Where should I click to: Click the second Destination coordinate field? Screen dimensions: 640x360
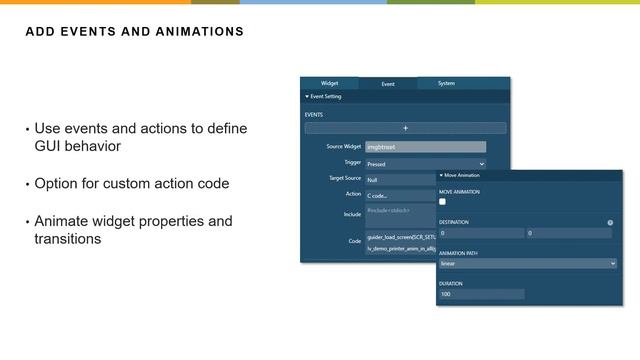[x=569, y=233]
